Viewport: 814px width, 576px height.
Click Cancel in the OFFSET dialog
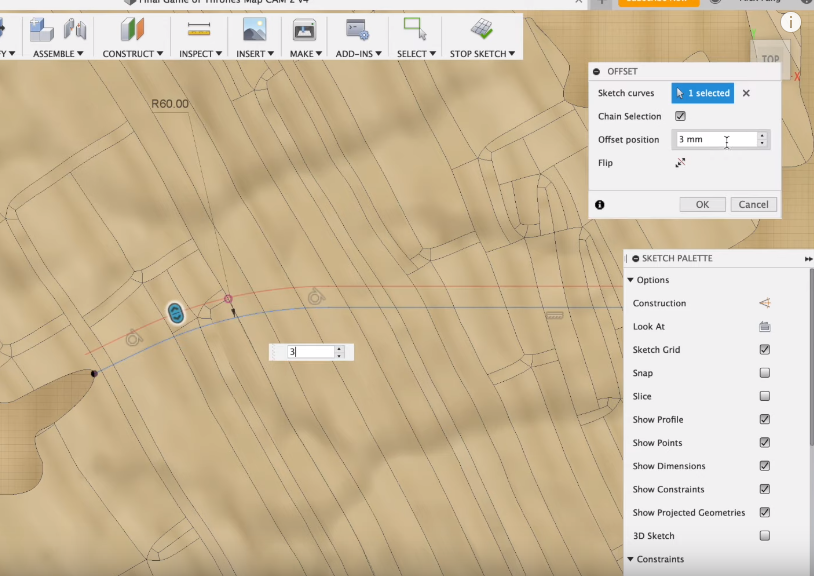[753, 204]
